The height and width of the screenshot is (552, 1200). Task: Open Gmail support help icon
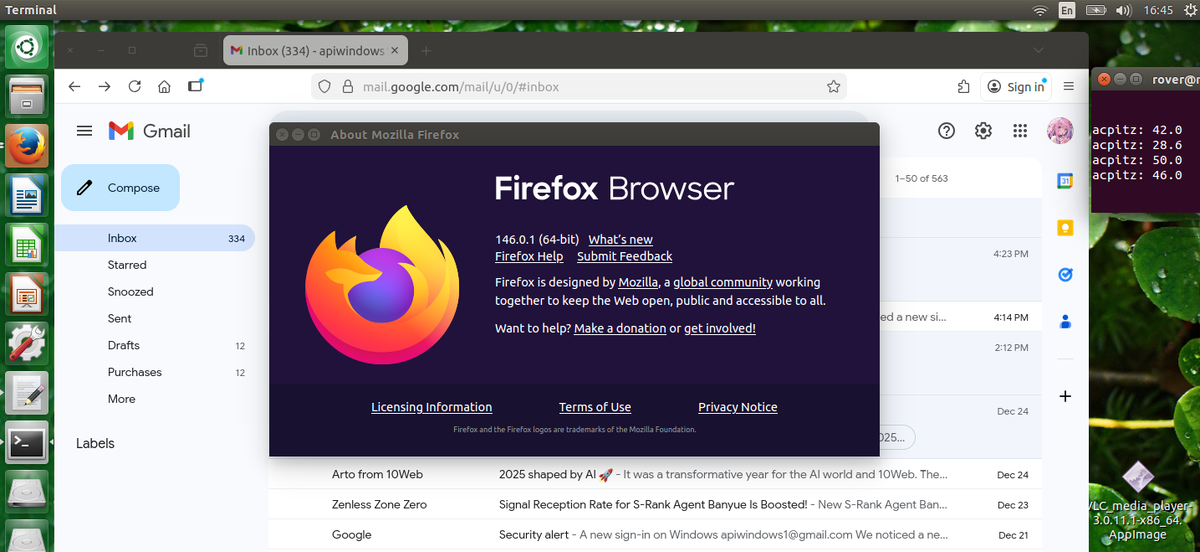pyautogui.click(x=946, y=131)
